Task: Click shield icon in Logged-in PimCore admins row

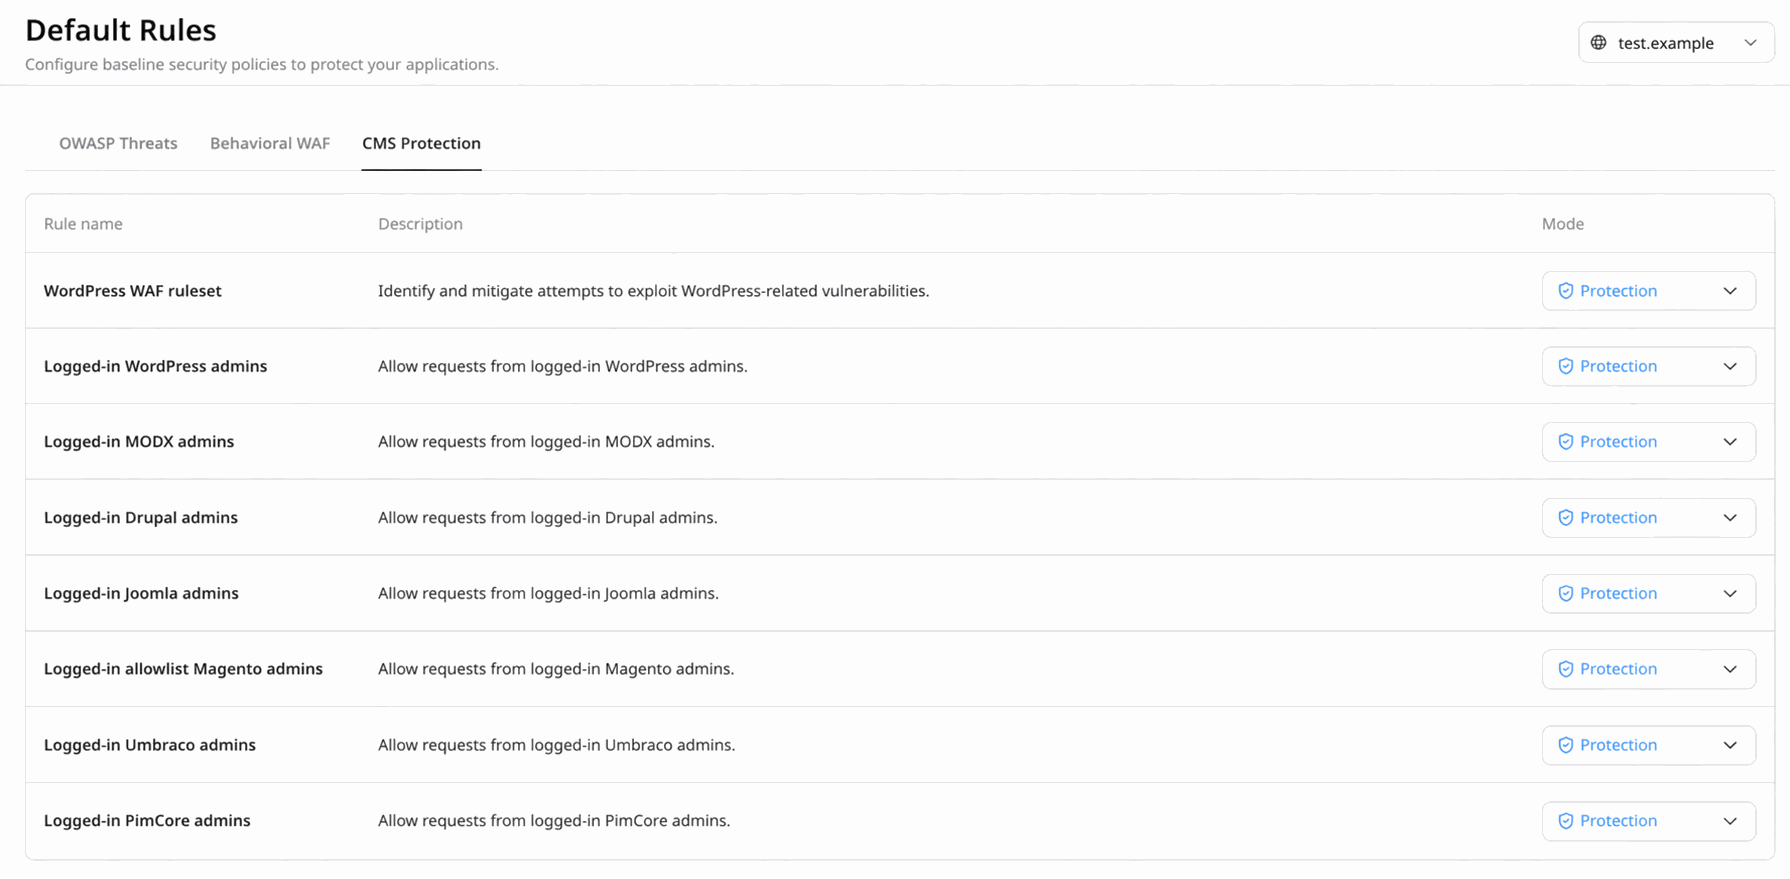Action: pyautogui.click(x=1566, y=821)
